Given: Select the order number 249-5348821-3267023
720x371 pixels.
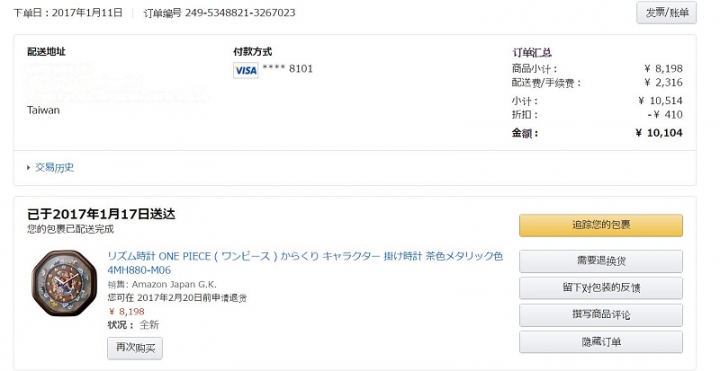Looking at the screenshot, I should [240, 13].
